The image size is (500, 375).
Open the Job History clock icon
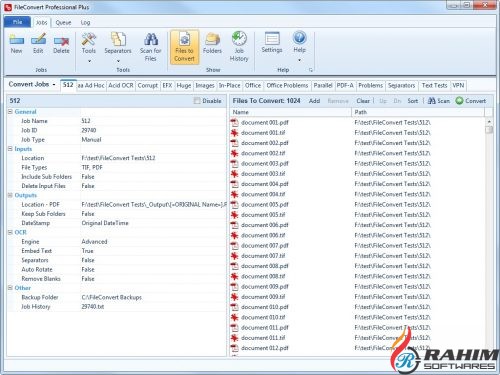click(x=239, y=38)
